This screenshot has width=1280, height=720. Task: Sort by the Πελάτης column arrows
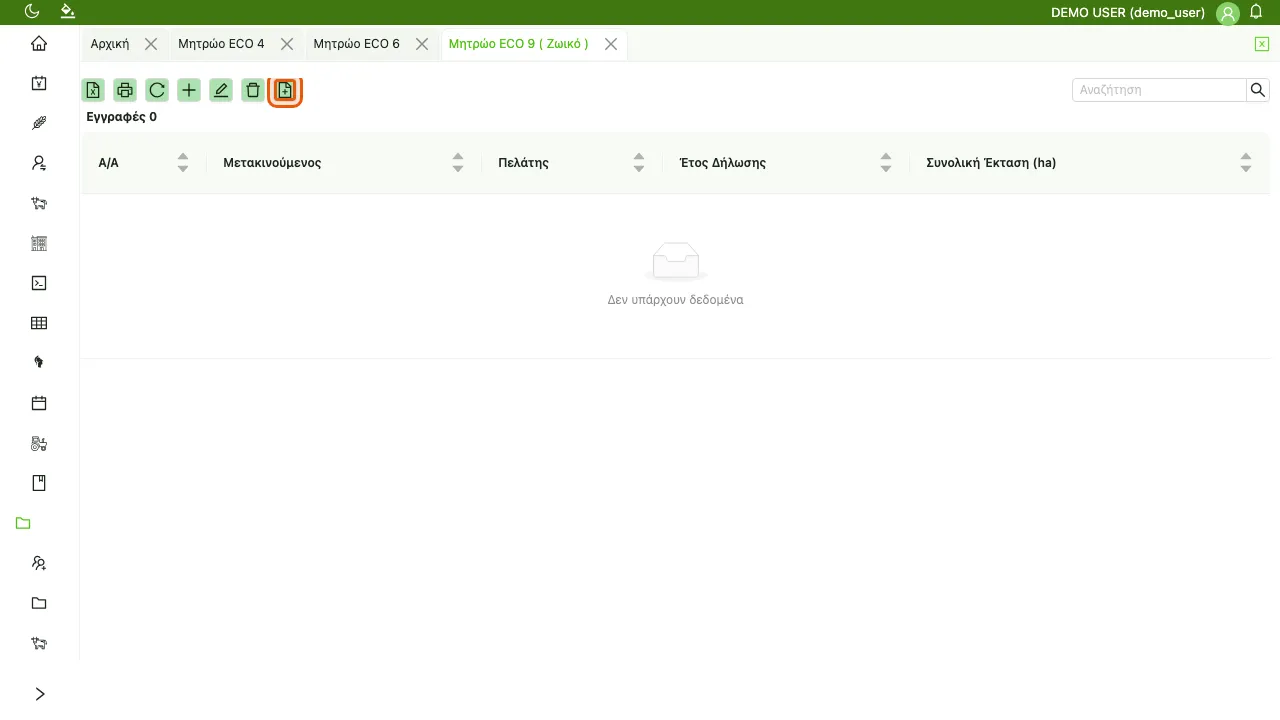coord(638,162)
